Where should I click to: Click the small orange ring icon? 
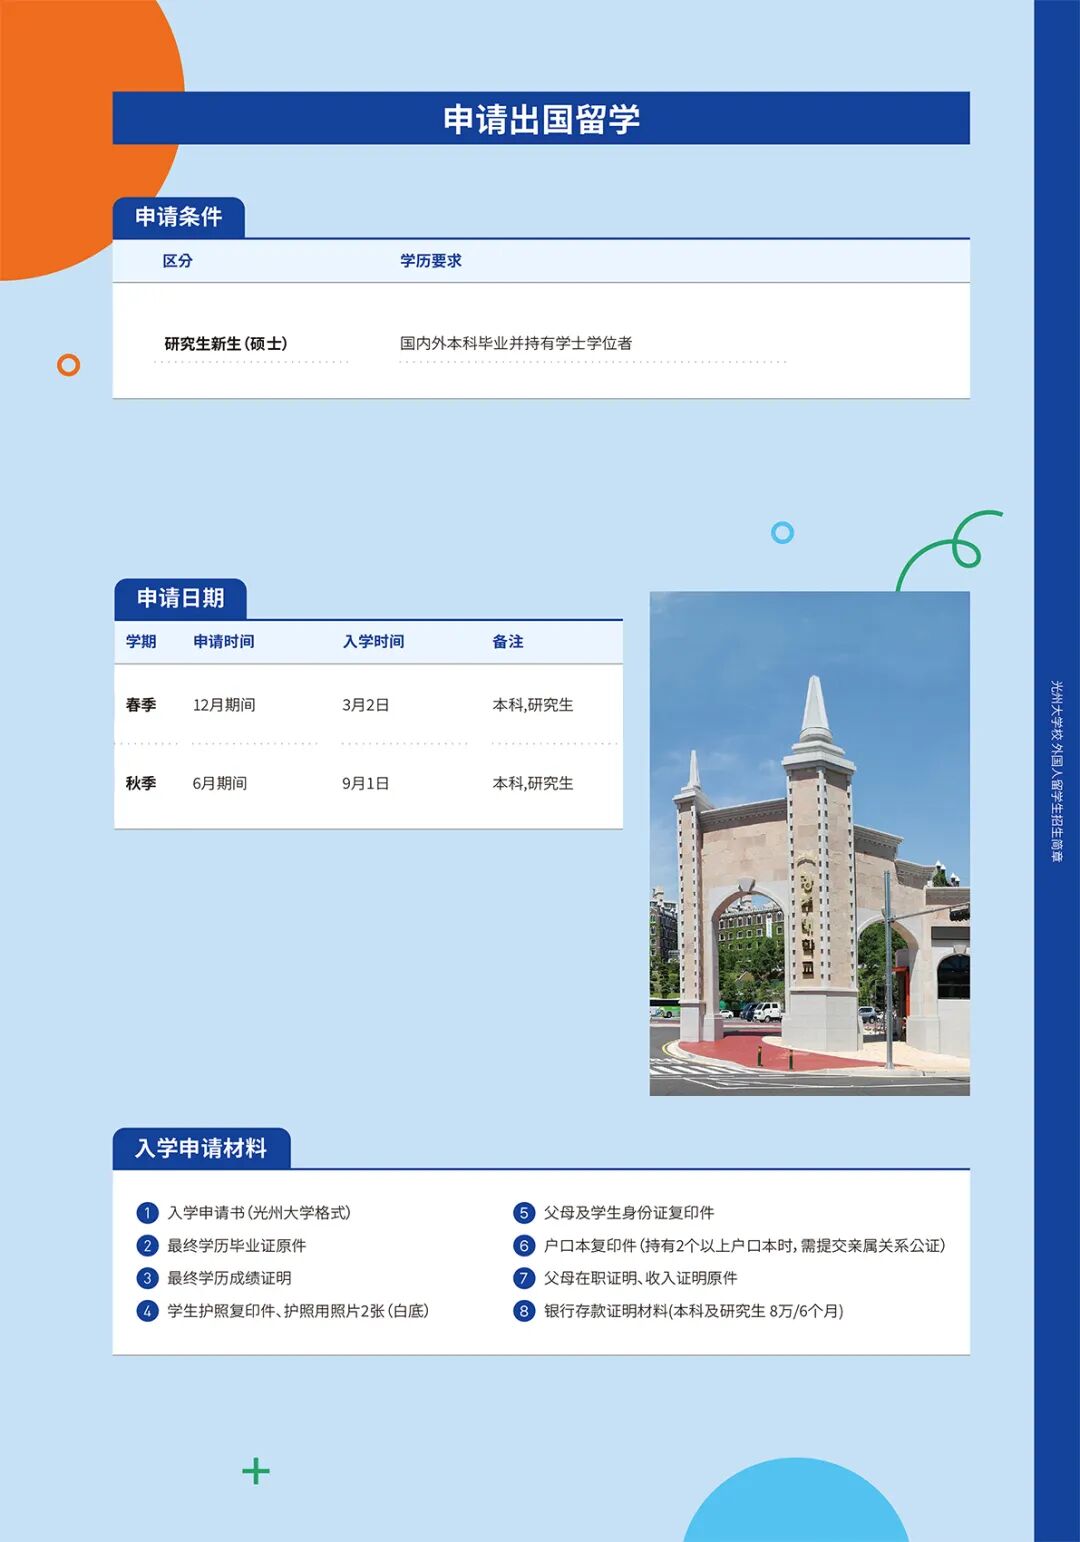point(67,367)
